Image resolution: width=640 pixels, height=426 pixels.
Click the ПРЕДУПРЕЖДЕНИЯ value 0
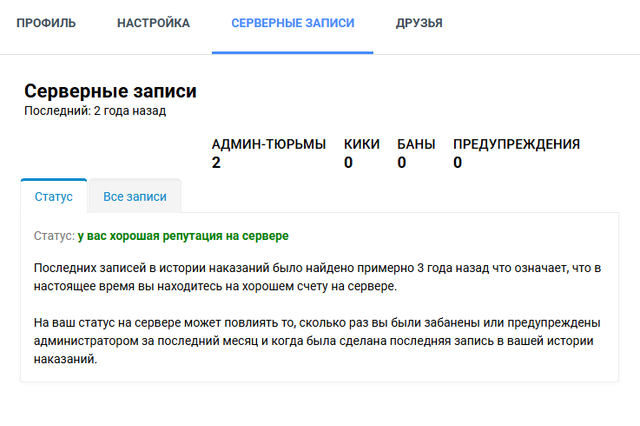click(x=458, y=162)
